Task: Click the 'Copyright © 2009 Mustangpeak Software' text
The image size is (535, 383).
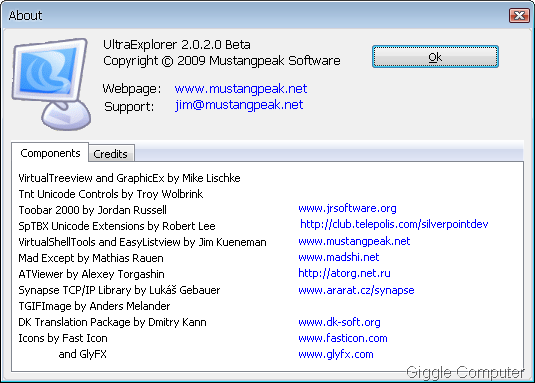Action: [x=222, y=61]
